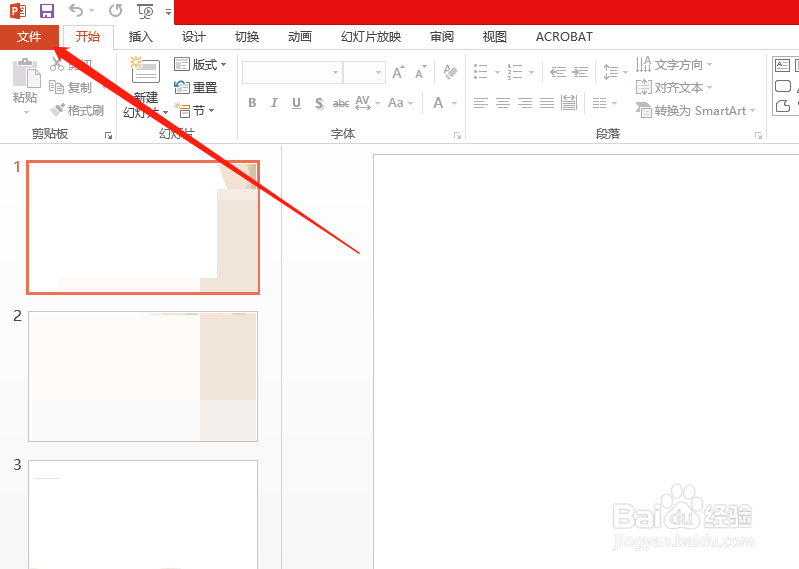Select the rounded rectangle shape
799x569 pixels.
pyautogui.click(x=783, y=86)
